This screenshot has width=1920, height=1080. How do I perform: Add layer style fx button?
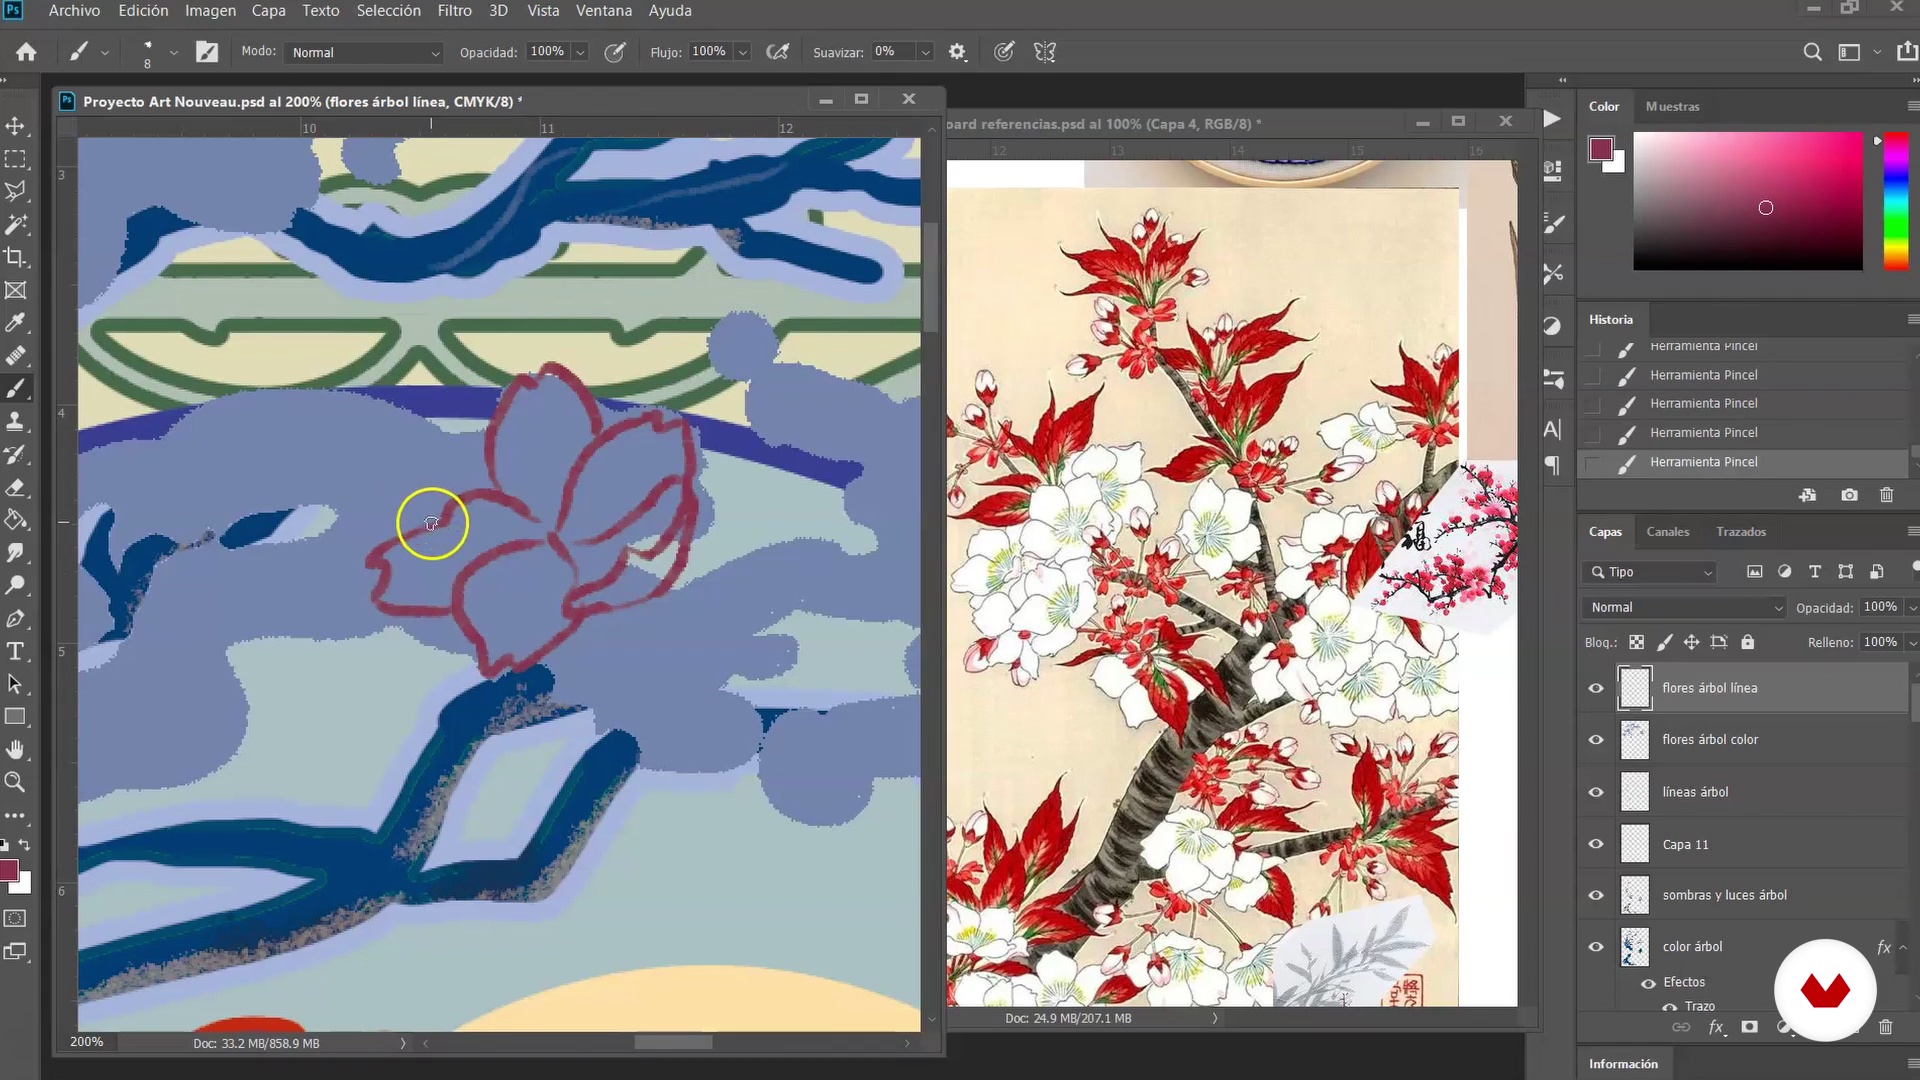click(1716, 1027)
